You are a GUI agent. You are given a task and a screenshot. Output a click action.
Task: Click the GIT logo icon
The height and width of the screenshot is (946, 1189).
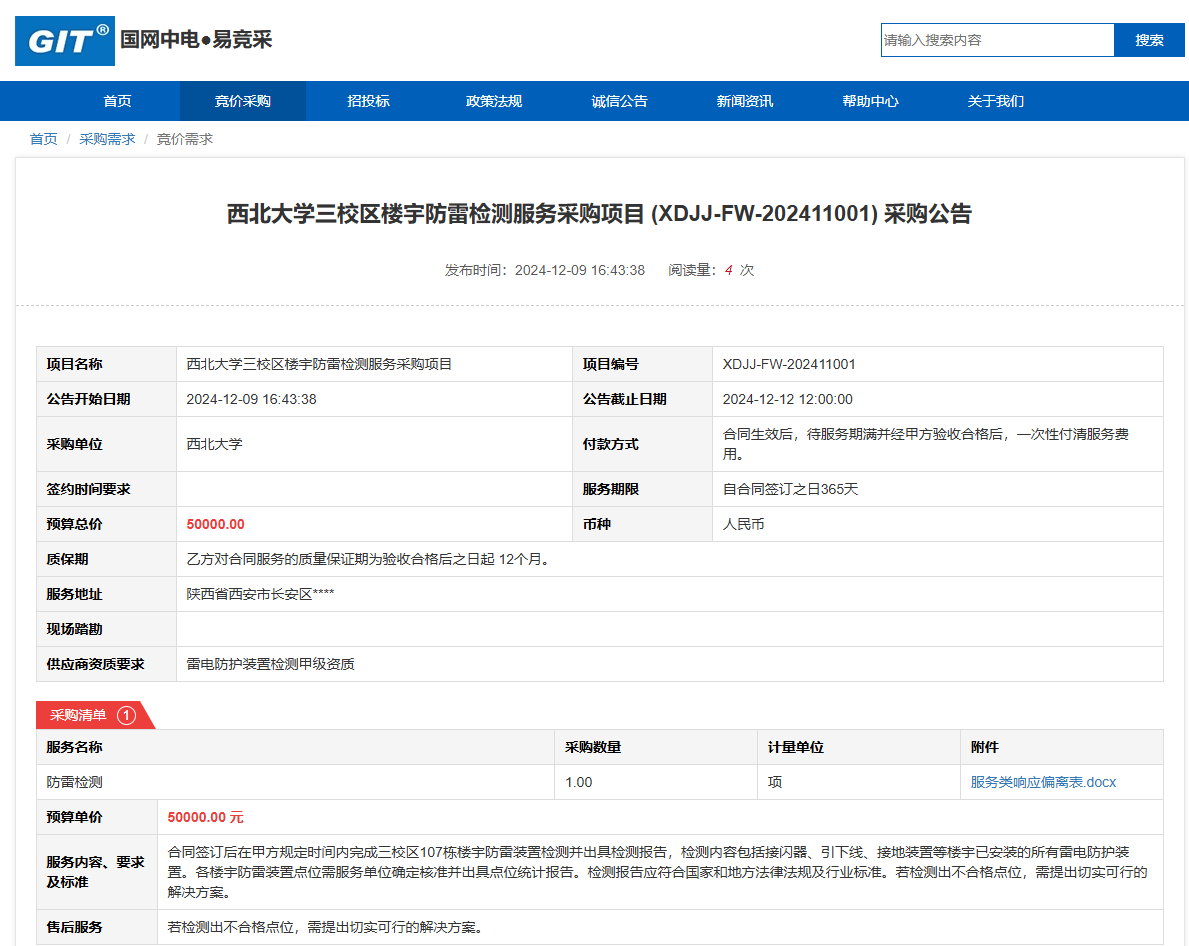coord(65,41)
